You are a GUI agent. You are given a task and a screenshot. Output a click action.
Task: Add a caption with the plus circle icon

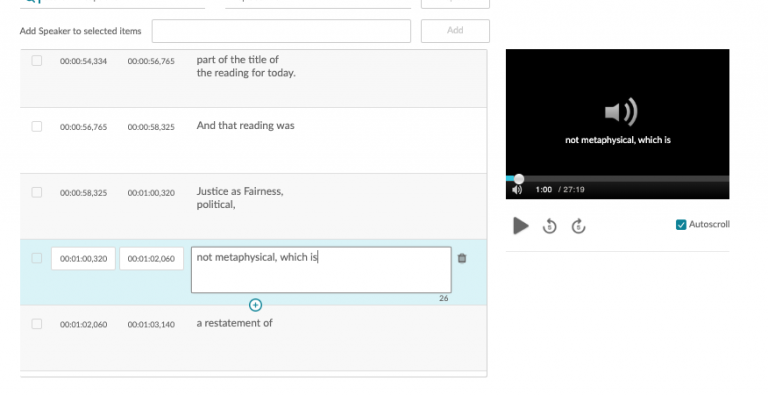coord(255,305)
